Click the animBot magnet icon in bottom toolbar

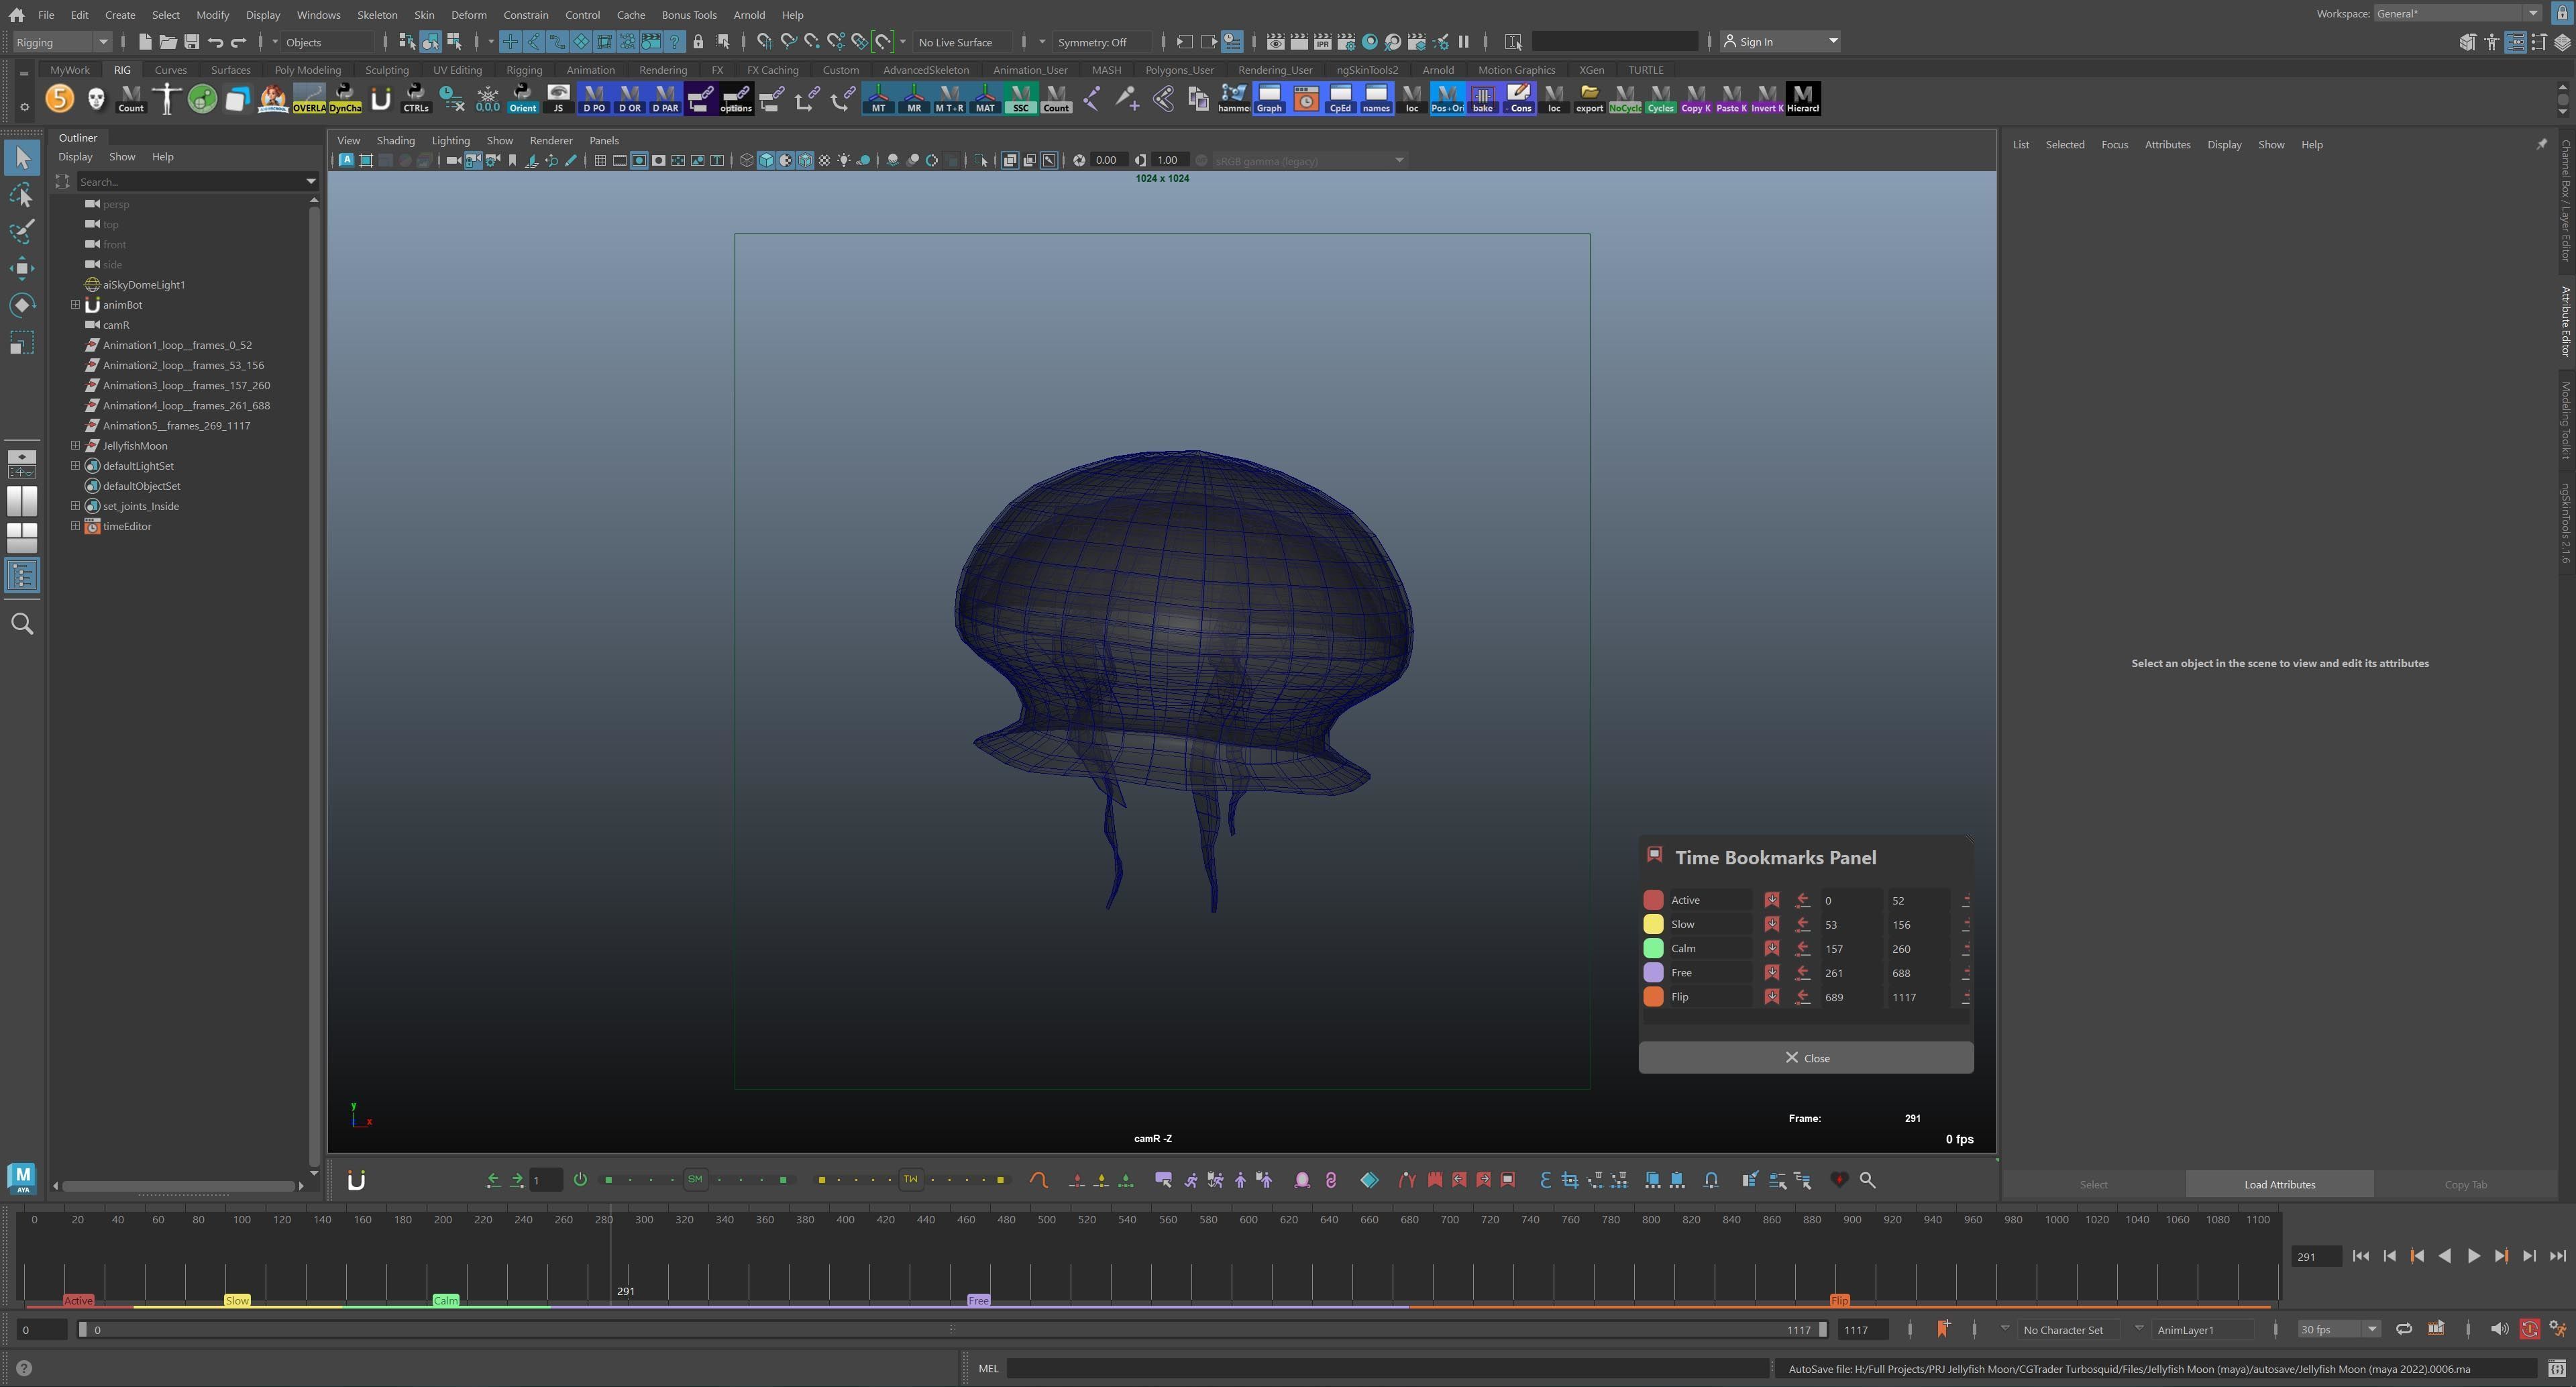(356, 1181)
